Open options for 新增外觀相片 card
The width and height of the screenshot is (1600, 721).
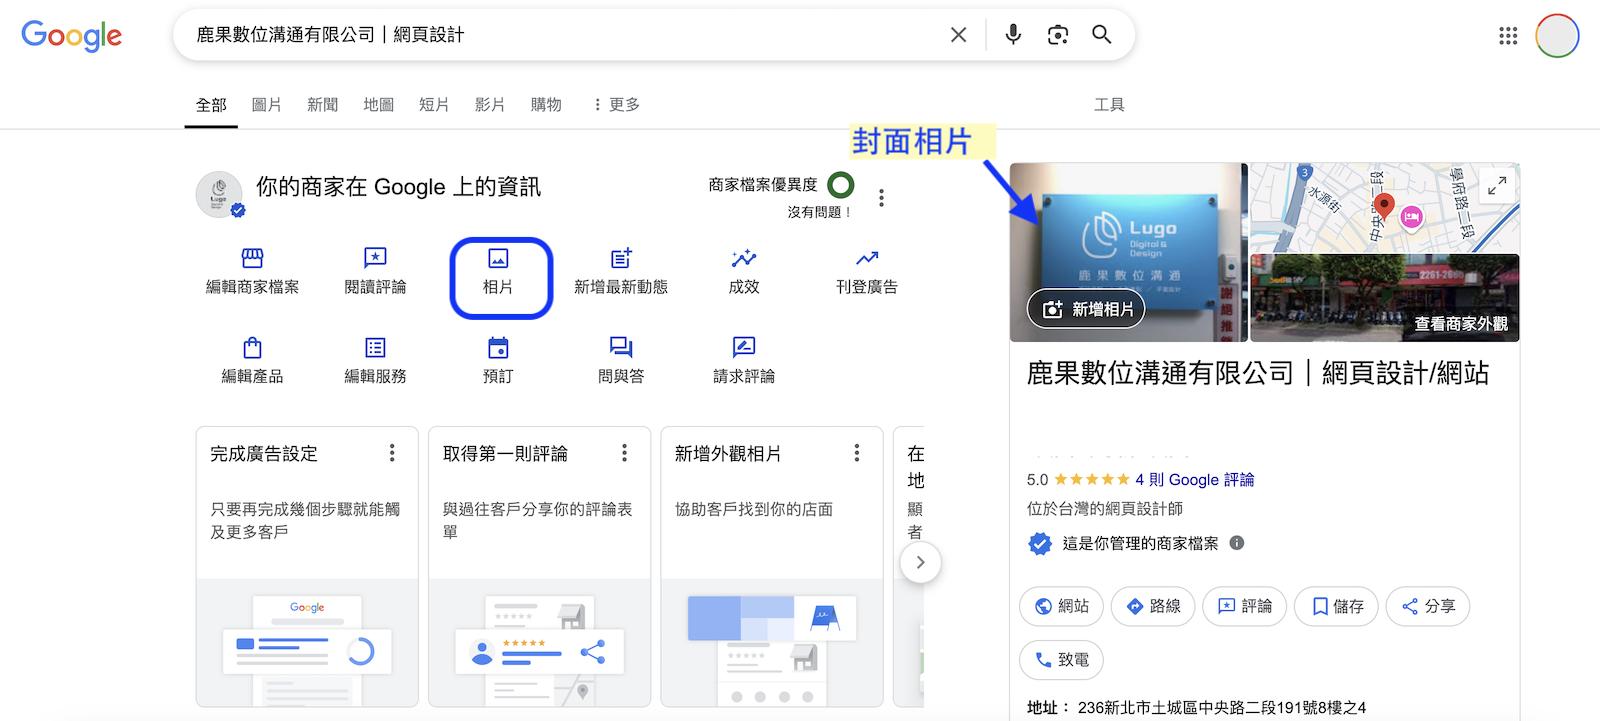(856, 453)
